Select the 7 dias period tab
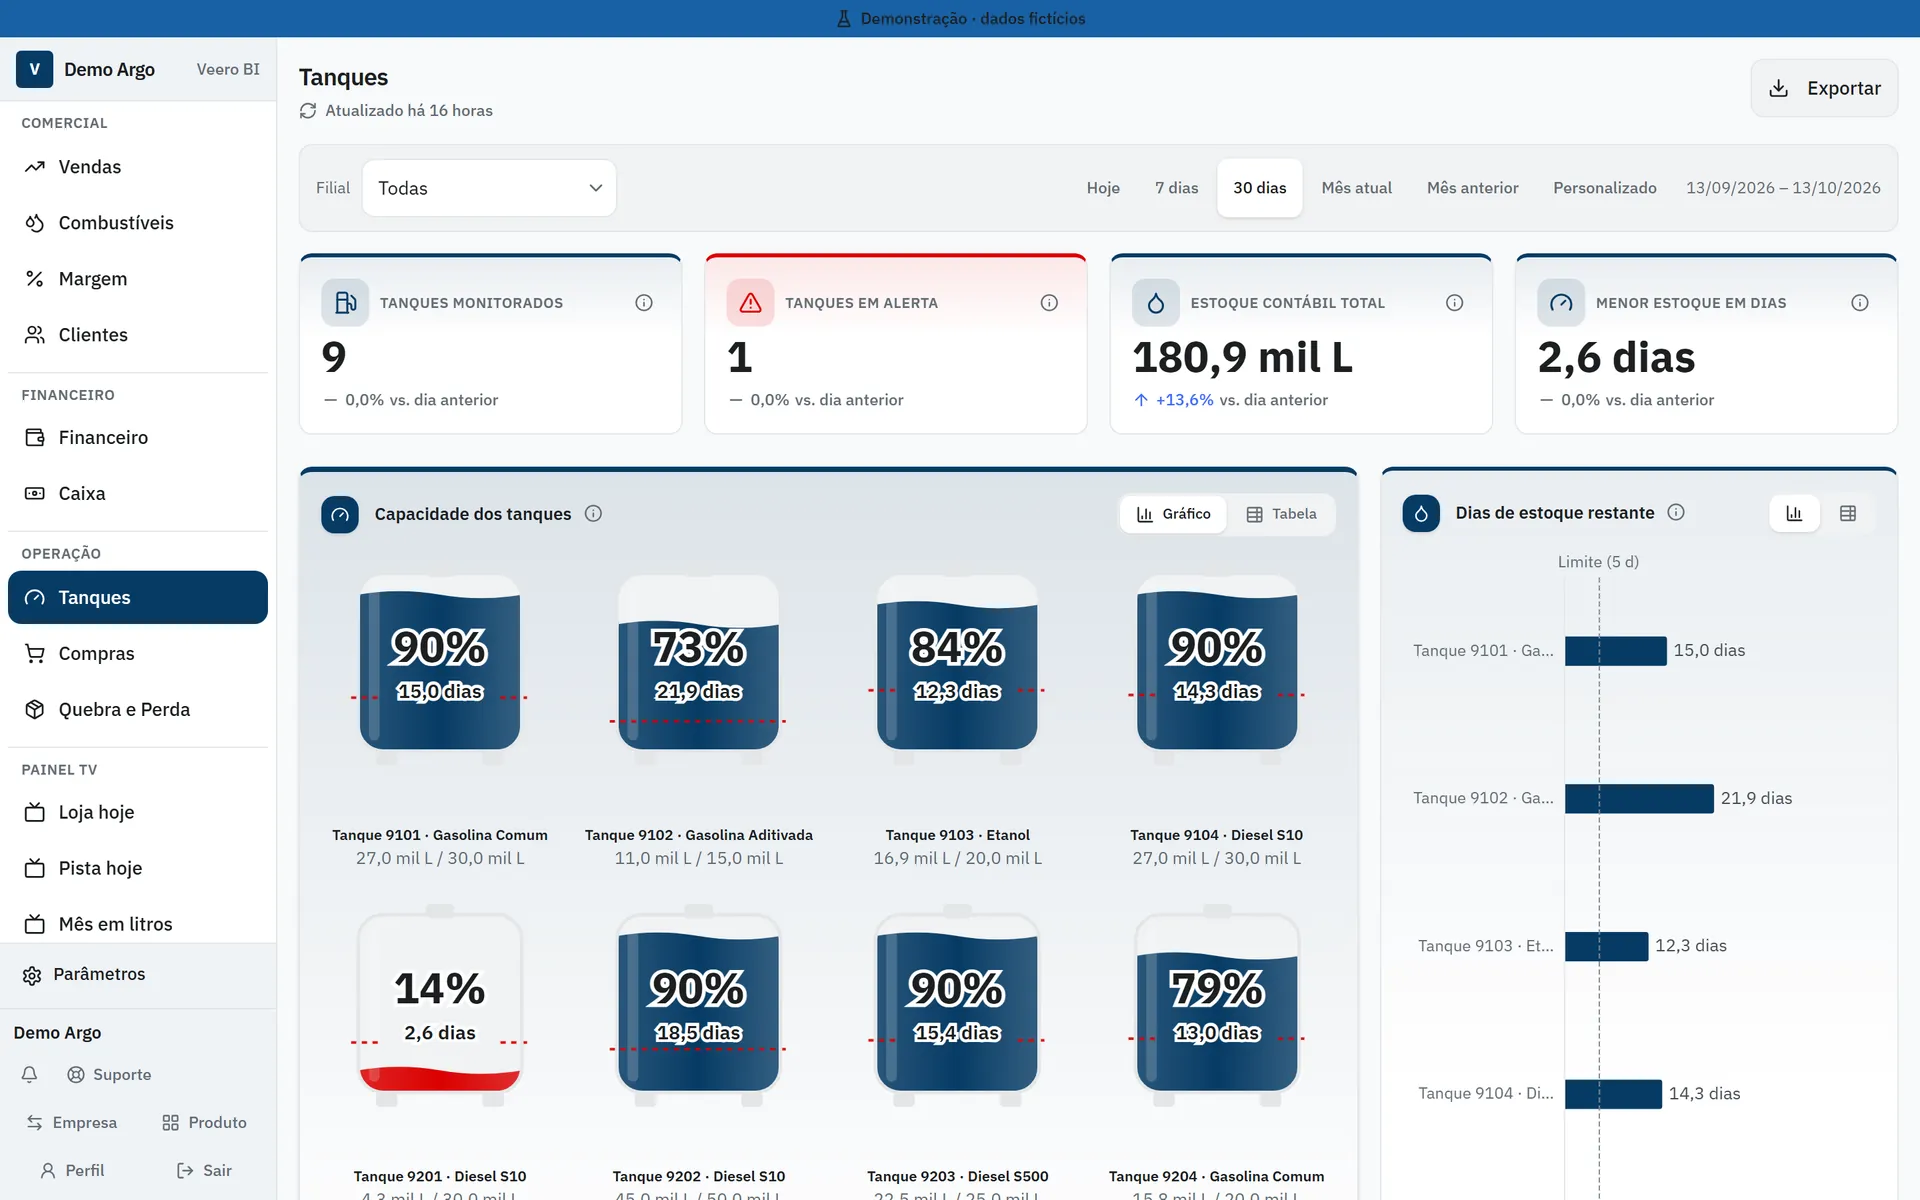1920x1200 pixels. [1176, 188]
